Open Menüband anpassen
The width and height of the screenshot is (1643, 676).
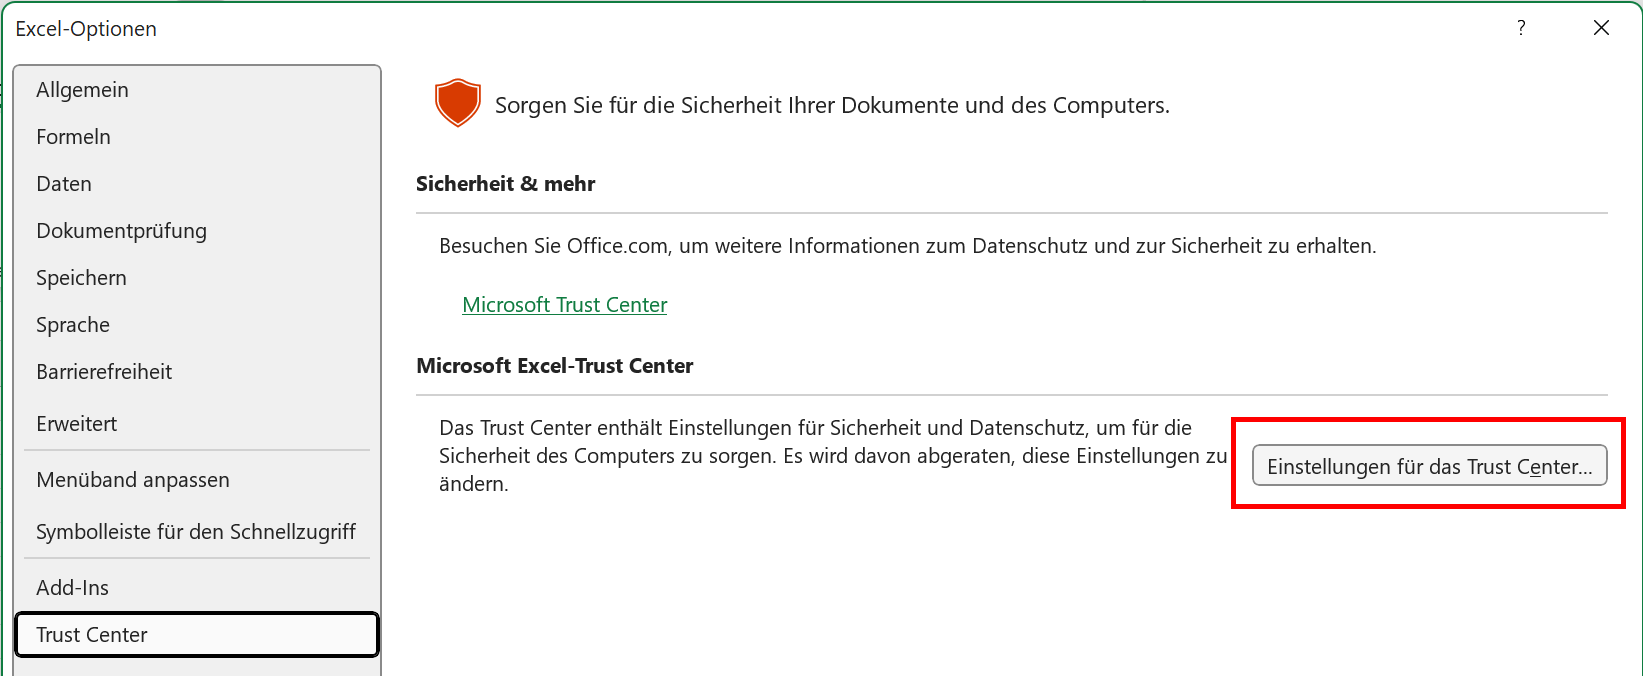tap(133, 480)
